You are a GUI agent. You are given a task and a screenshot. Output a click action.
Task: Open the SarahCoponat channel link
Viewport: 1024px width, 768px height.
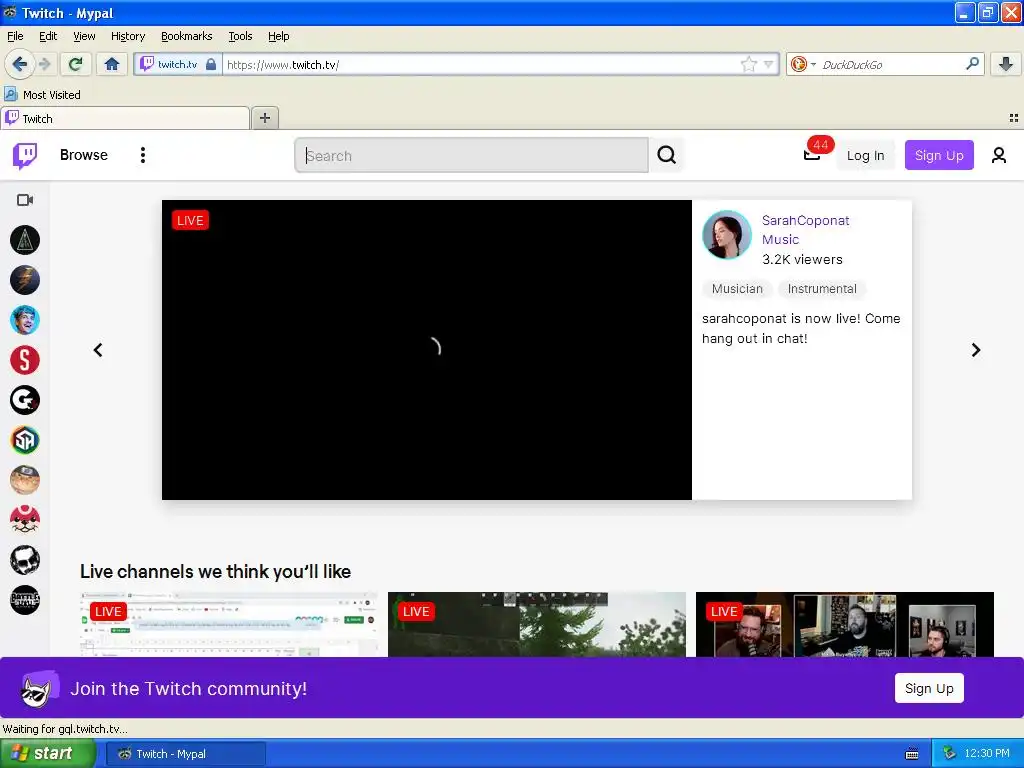pyautogui.click(x=805, y=221)
